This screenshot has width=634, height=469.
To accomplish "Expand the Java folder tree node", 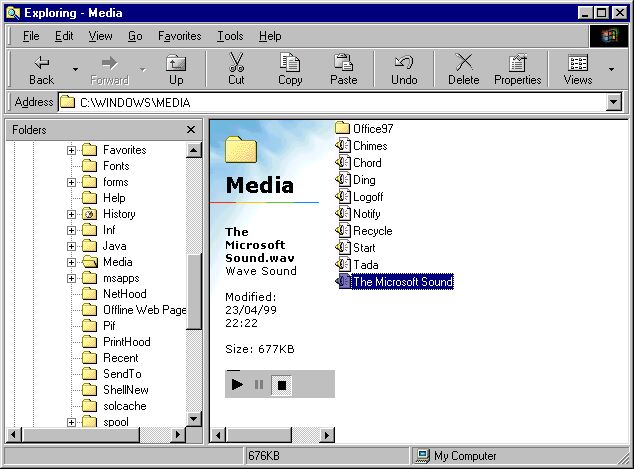I will pos(71,246).
